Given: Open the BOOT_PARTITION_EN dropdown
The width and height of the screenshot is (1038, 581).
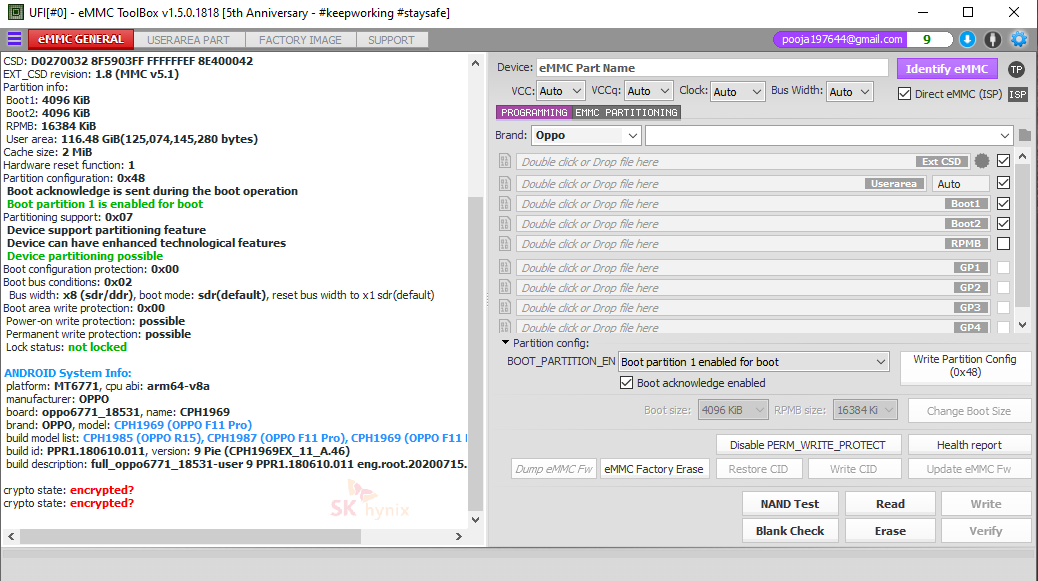Looking at the screenshot, I should coord(753,362).
